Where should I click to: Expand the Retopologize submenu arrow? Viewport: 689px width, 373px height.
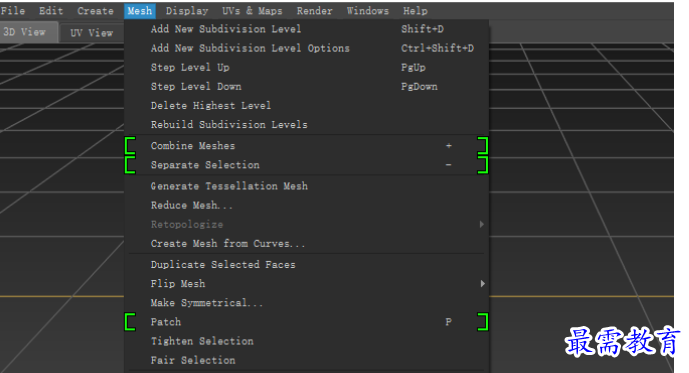pos(482,225)
